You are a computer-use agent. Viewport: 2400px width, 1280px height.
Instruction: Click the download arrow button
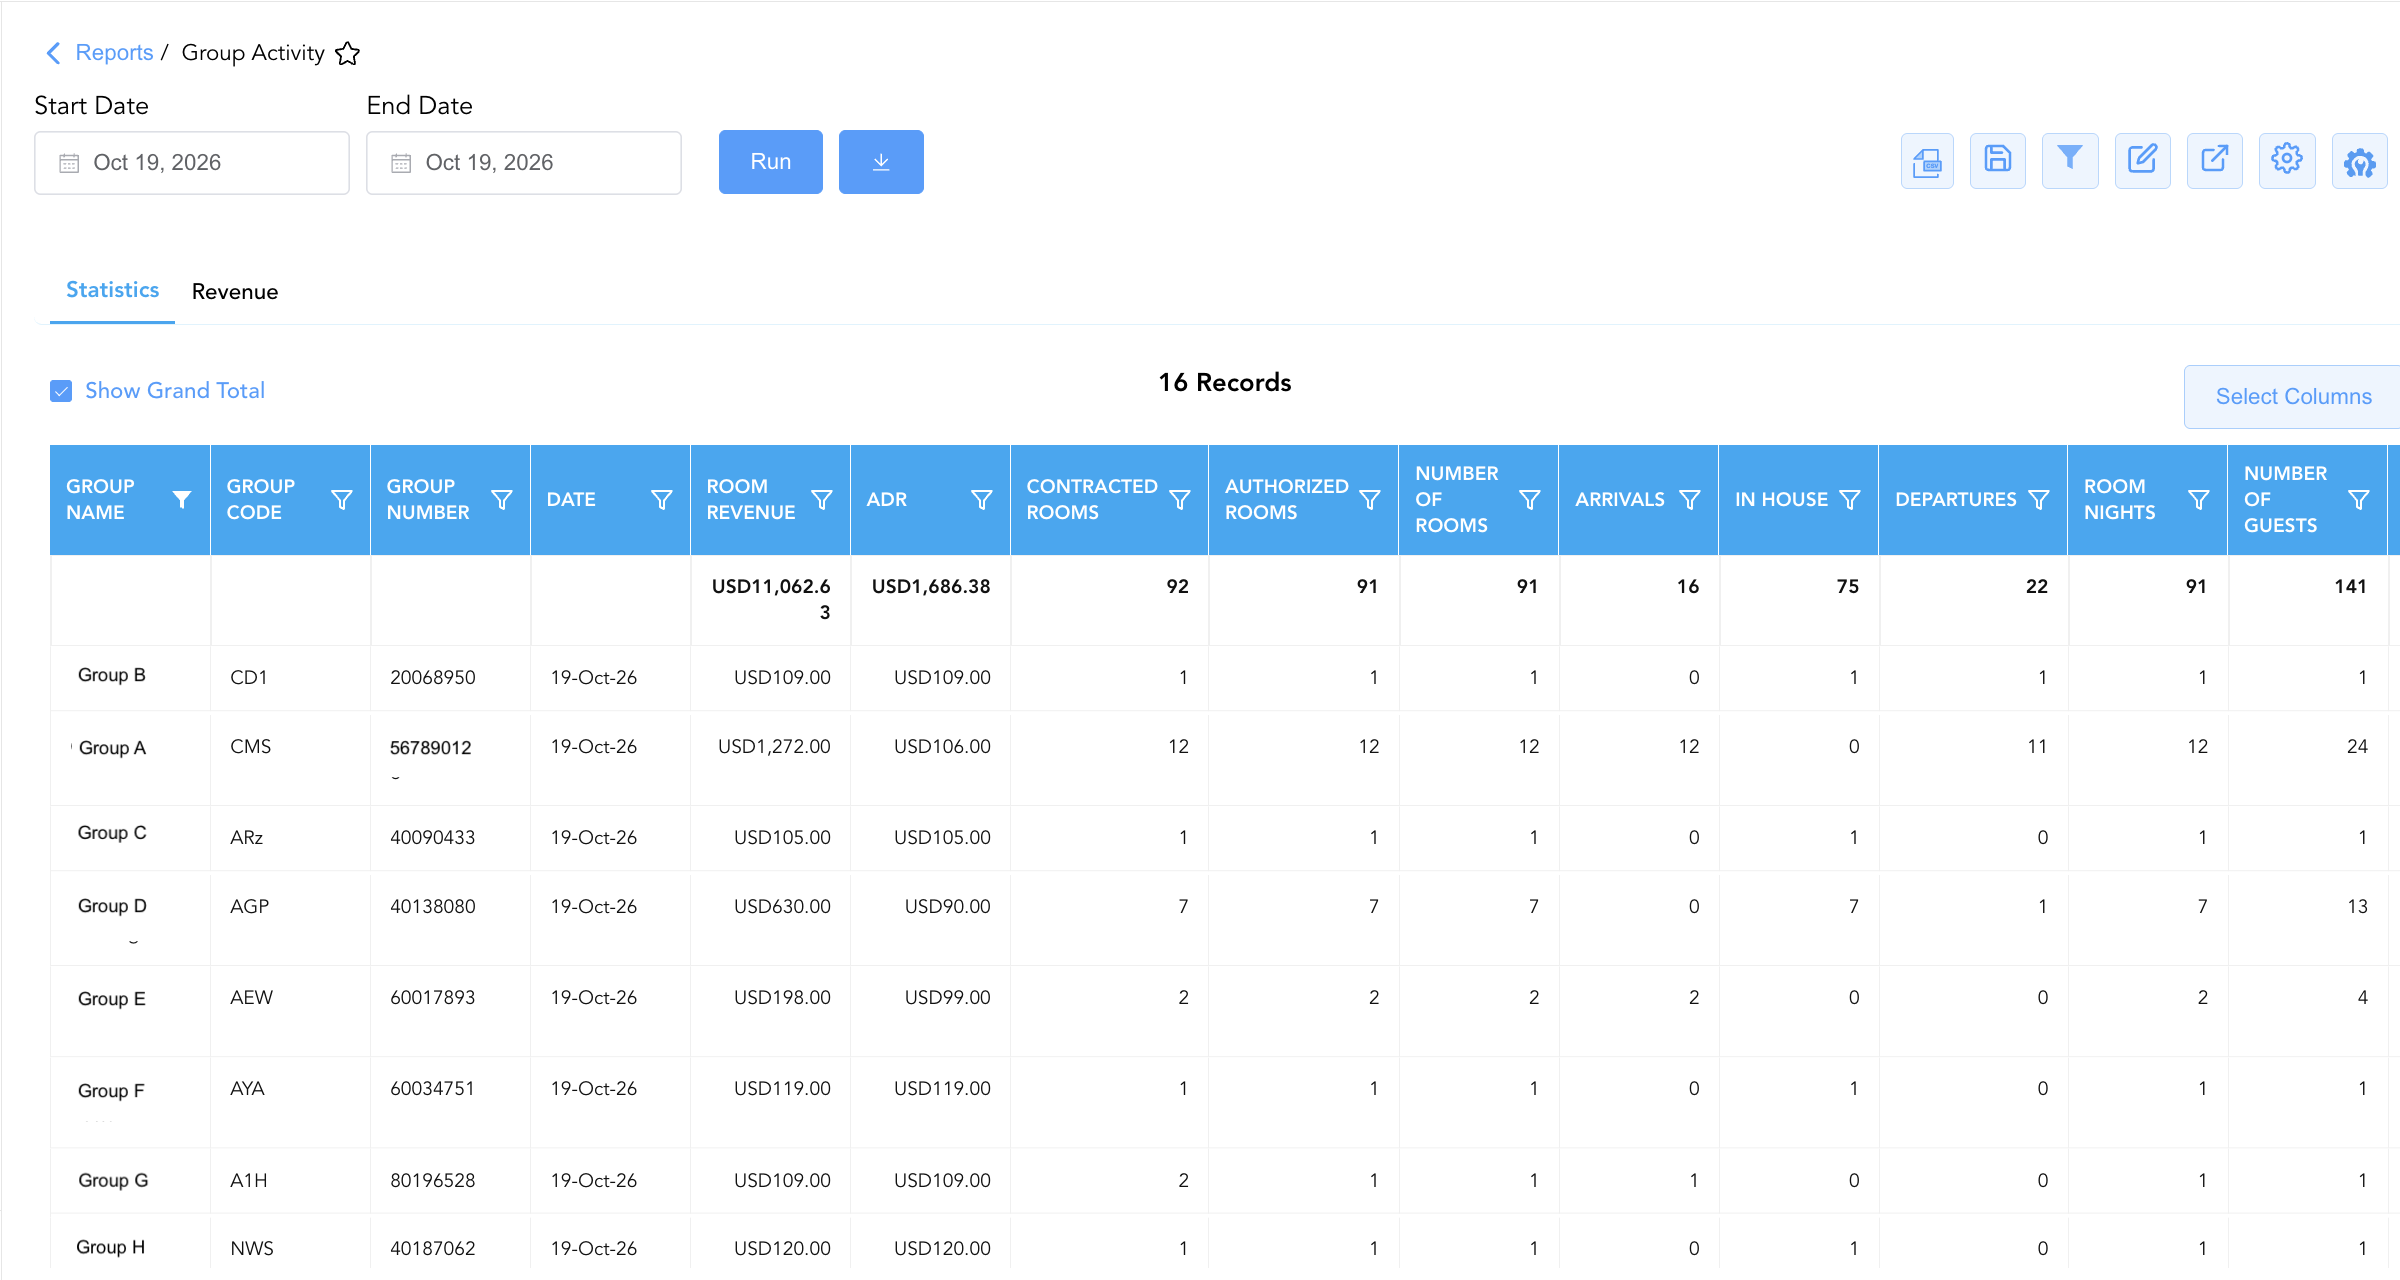click(x=881, y=162)
